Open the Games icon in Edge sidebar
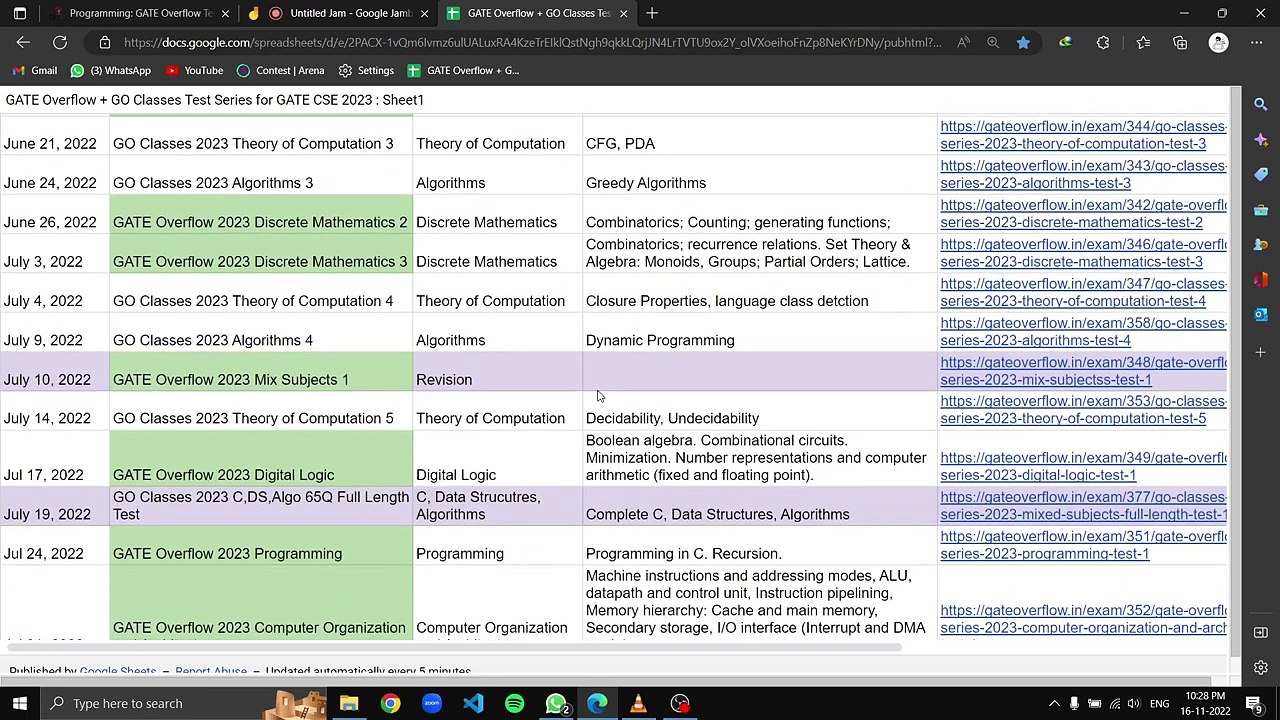Screen dimensions: 1280x720 coord(1261,245)
